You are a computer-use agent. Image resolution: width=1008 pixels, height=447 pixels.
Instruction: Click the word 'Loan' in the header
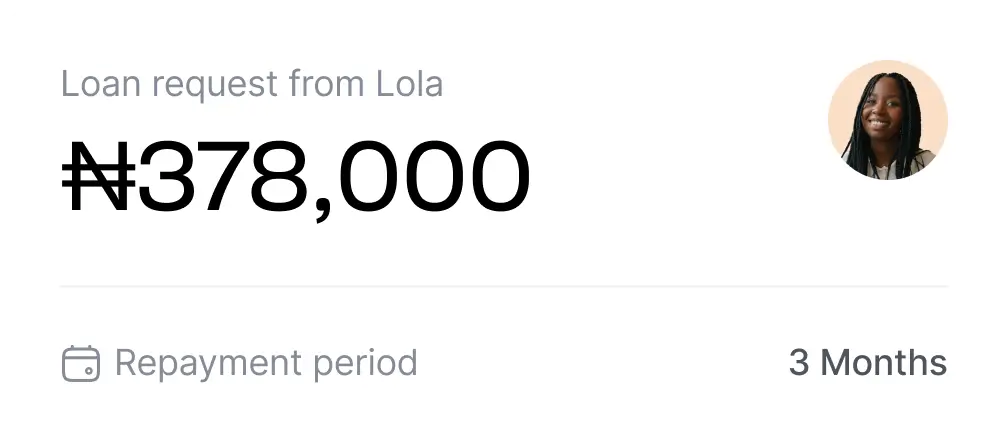(x=101, y=84)
